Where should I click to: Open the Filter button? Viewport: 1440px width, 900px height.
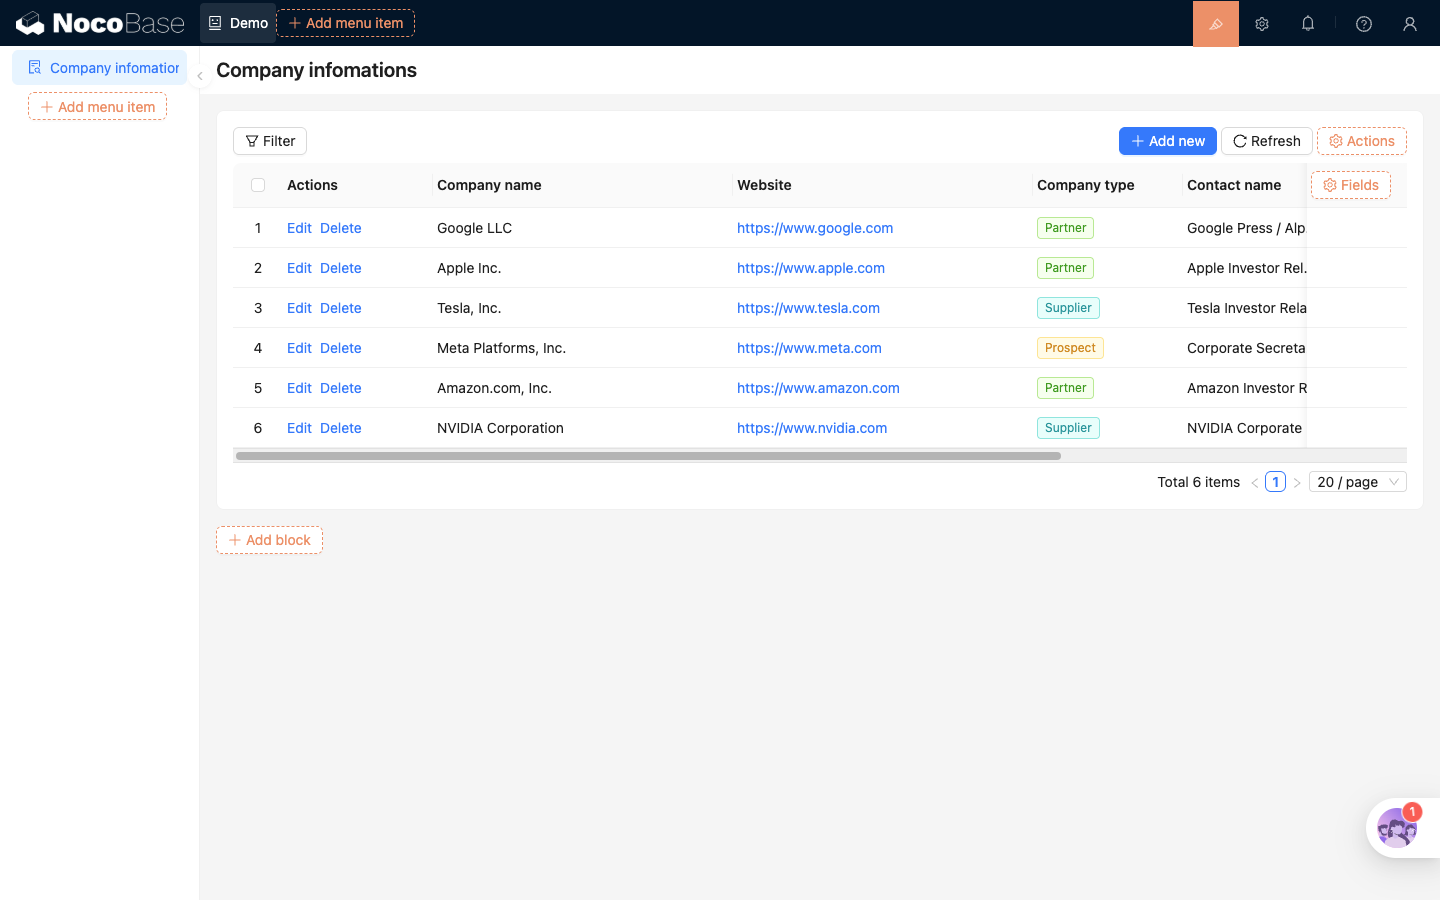click(270, 141)
